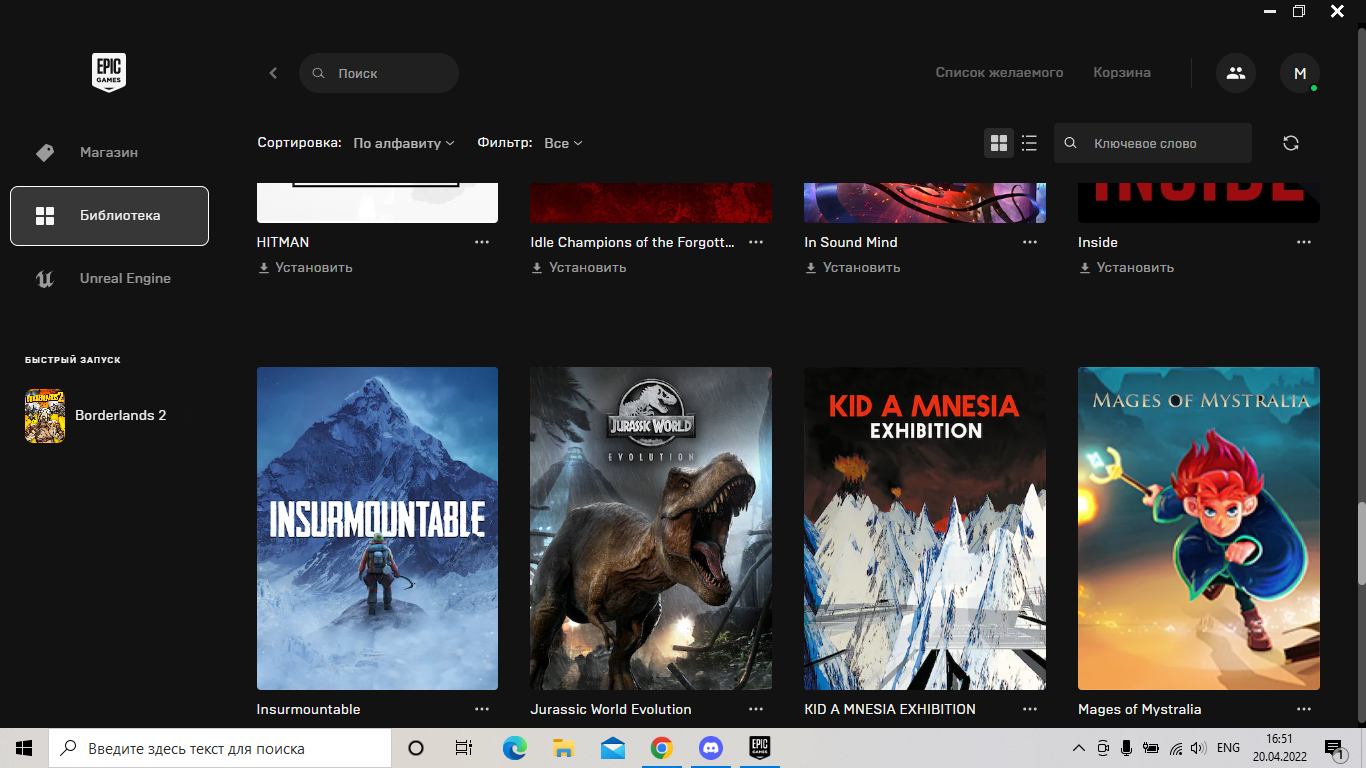This screenshot has width=1366, height=768.
Task: Install In Sound Mind
Action: pyautogui.click(x=853, y=267)
